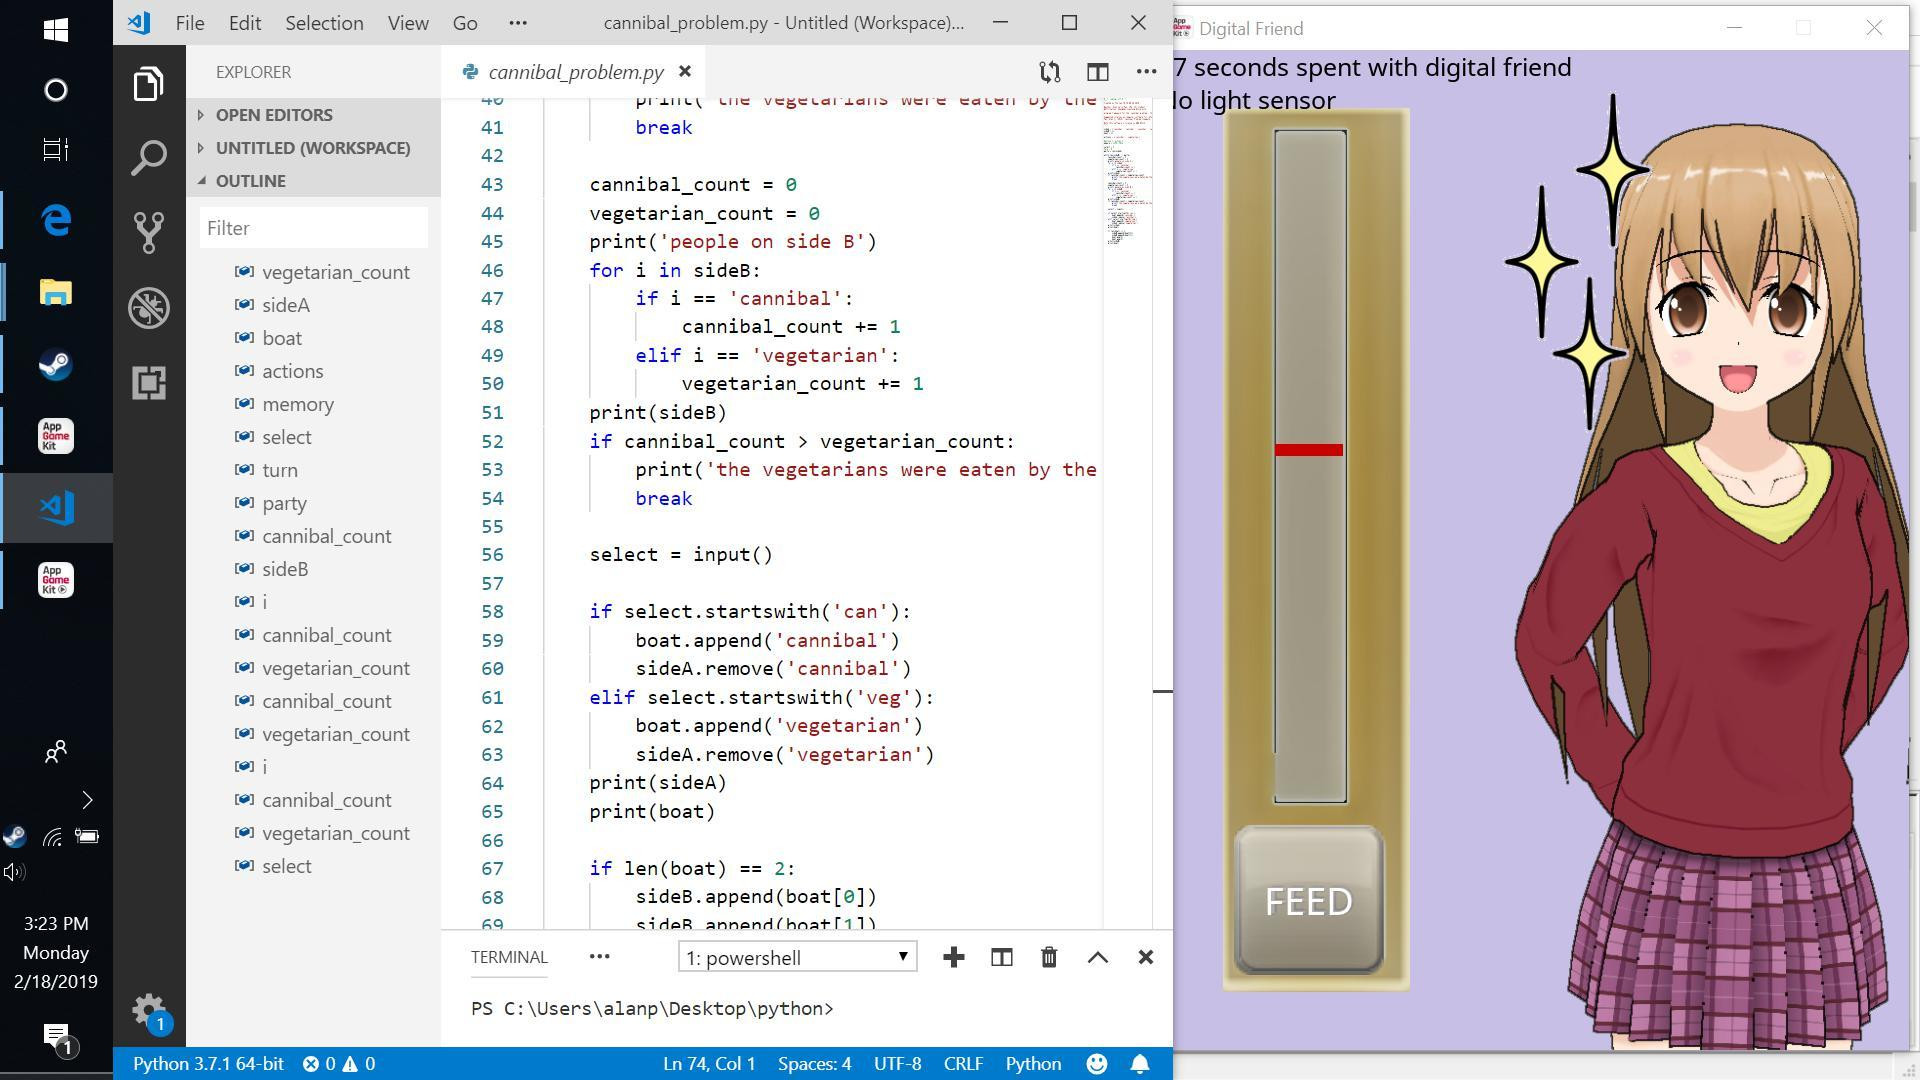Close the cannibal_problem.py tab

pyautogui.click(x=685, y=72)
